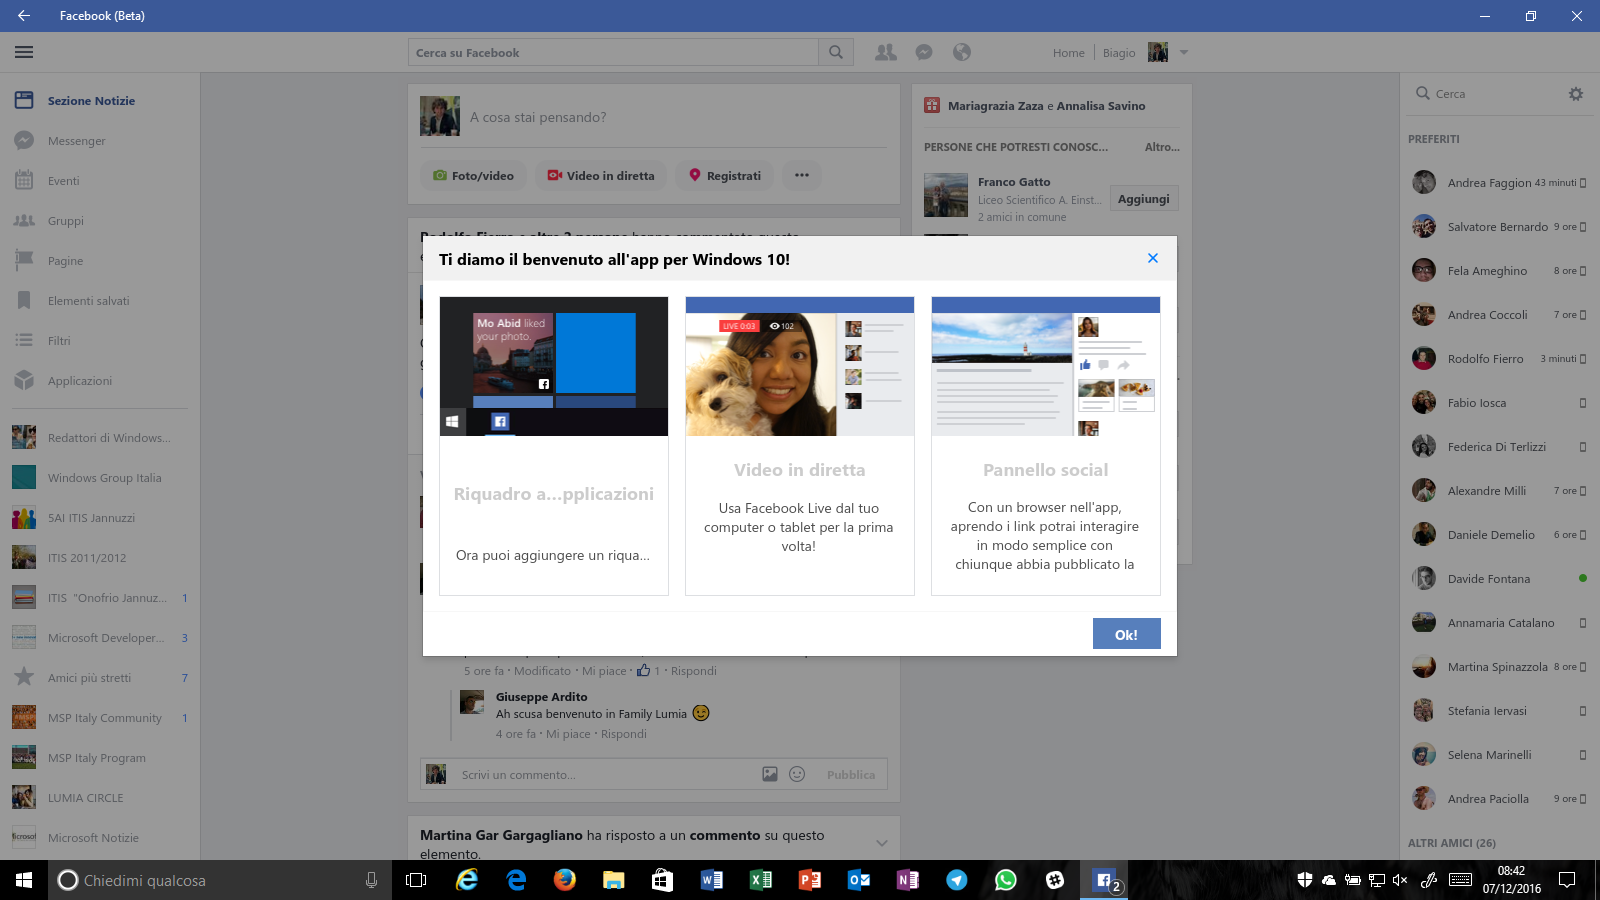Image resolution: width=1600 pixels, height=900 pixels.
Task: Open the hamburger navigation menu
Action: 24,52
